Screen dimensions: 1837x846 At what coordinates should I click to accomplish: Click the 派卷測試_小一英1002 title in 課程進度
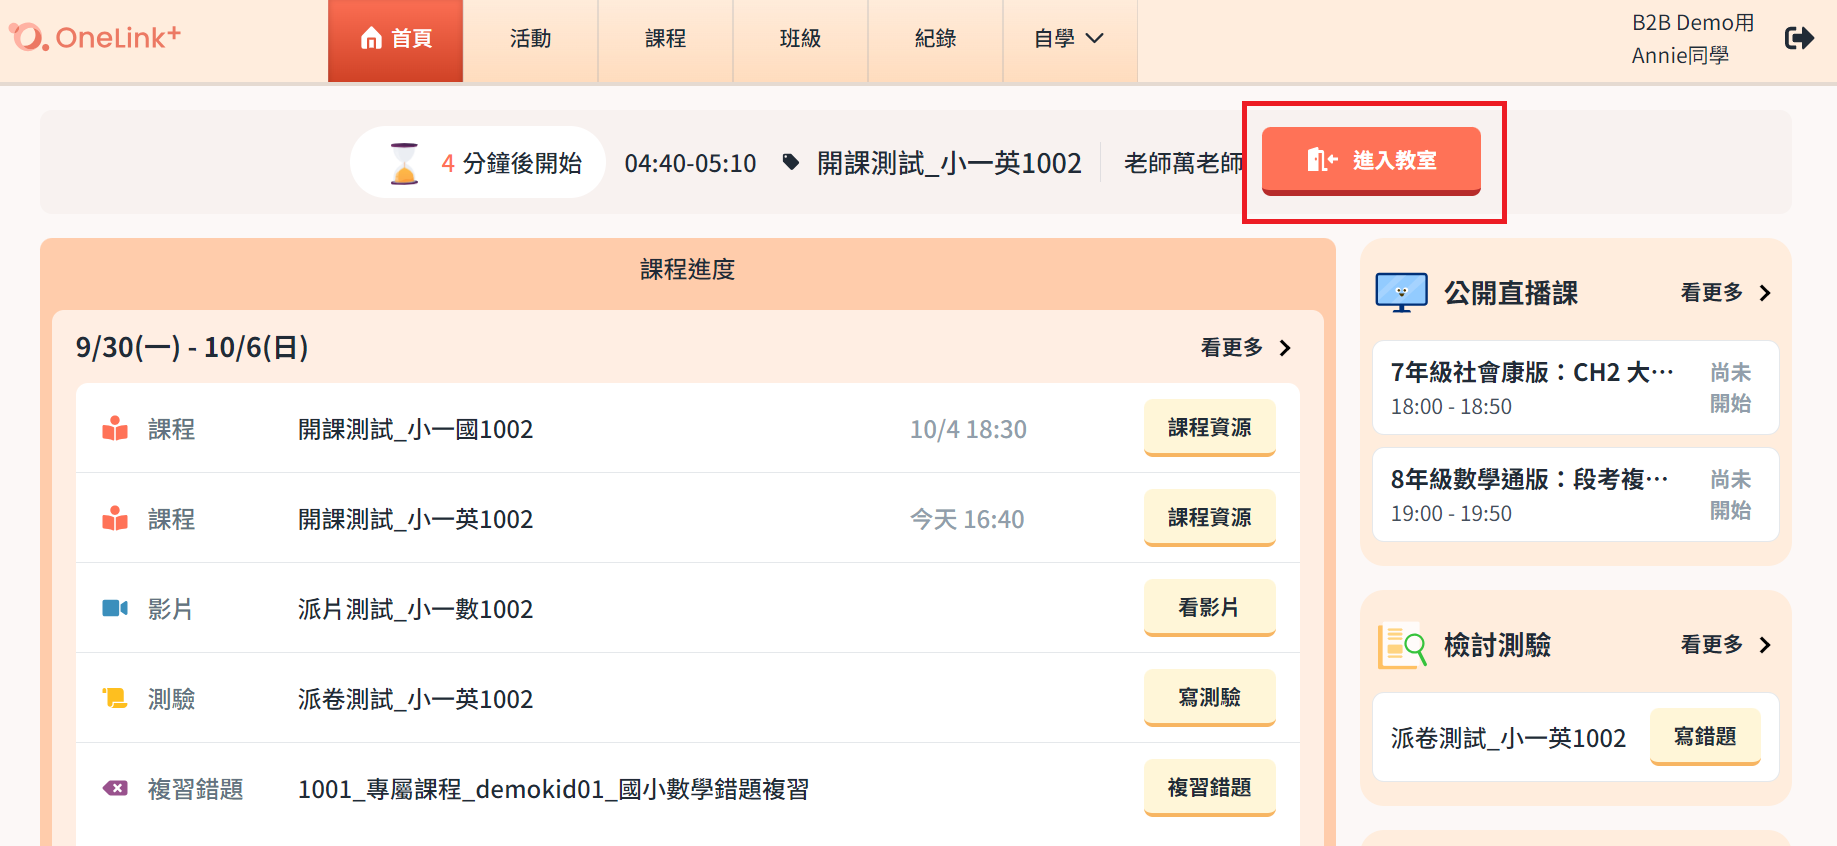416,699
